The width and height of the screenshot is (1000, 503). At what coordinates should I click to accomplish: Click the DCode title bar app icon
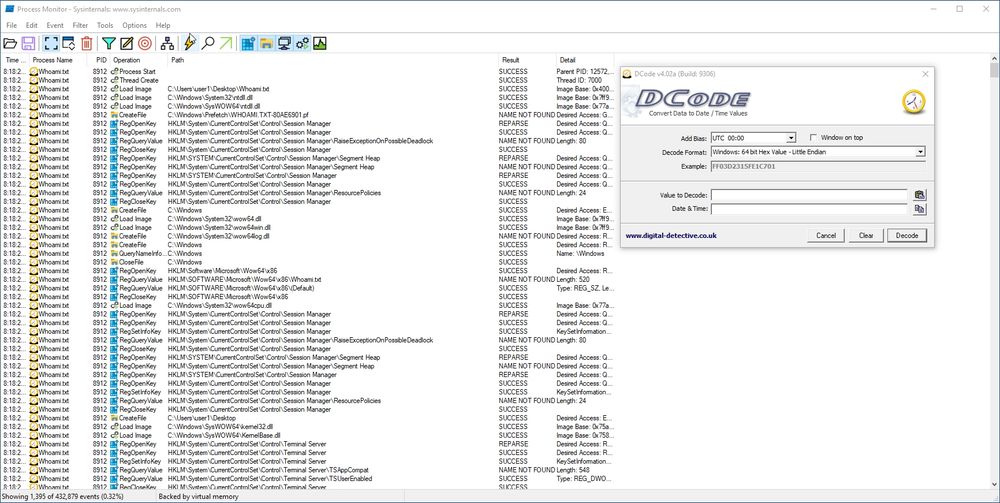tap(627, 74)
